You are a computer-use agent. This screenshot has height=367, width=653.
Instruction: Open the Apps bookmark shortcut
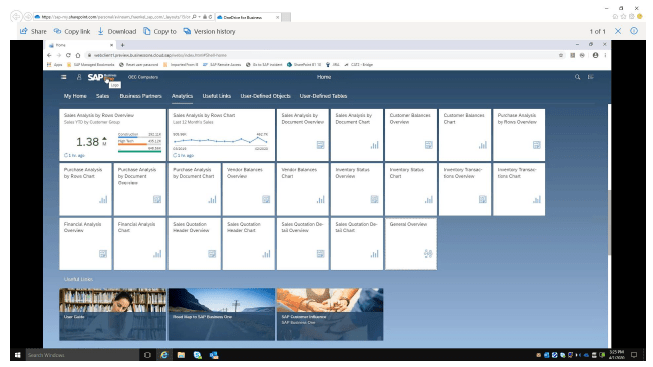coord(55,65)
